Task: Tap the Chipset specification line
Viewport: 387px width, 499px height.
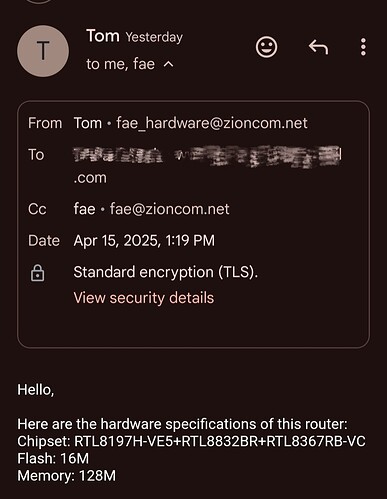Action: point(191,441)
